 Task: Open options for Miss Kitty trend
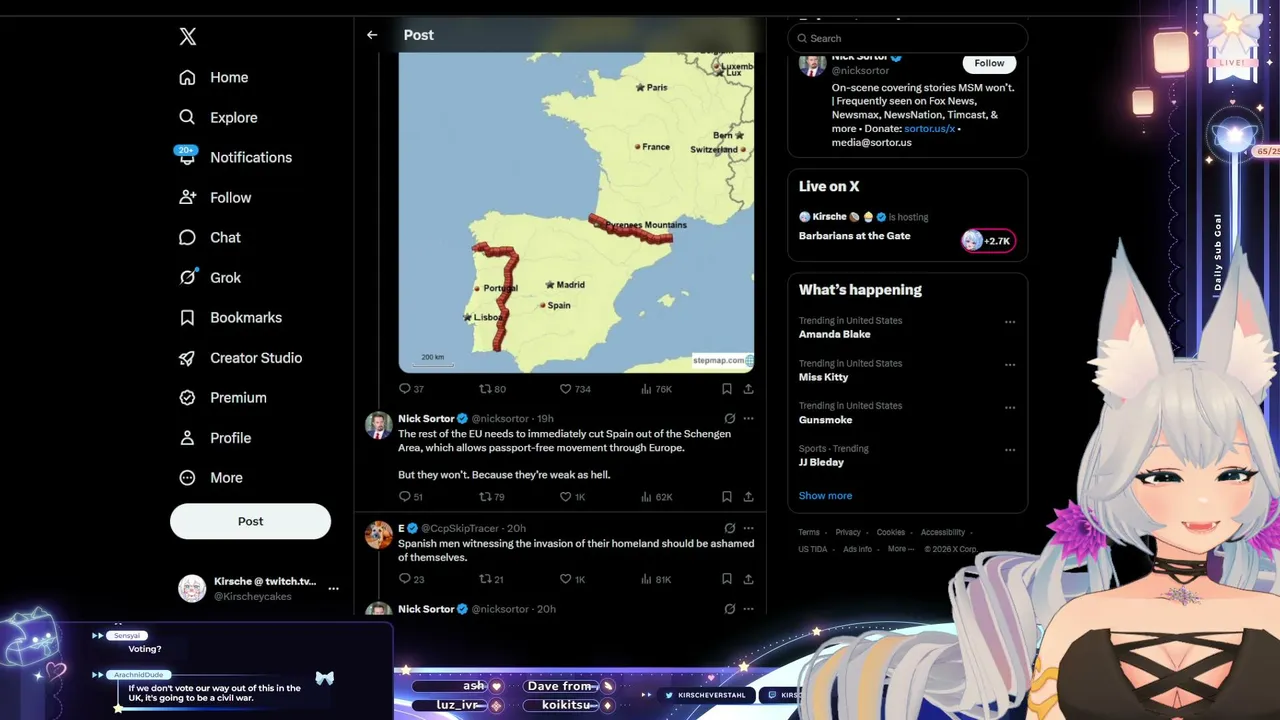click(1010, 365)
